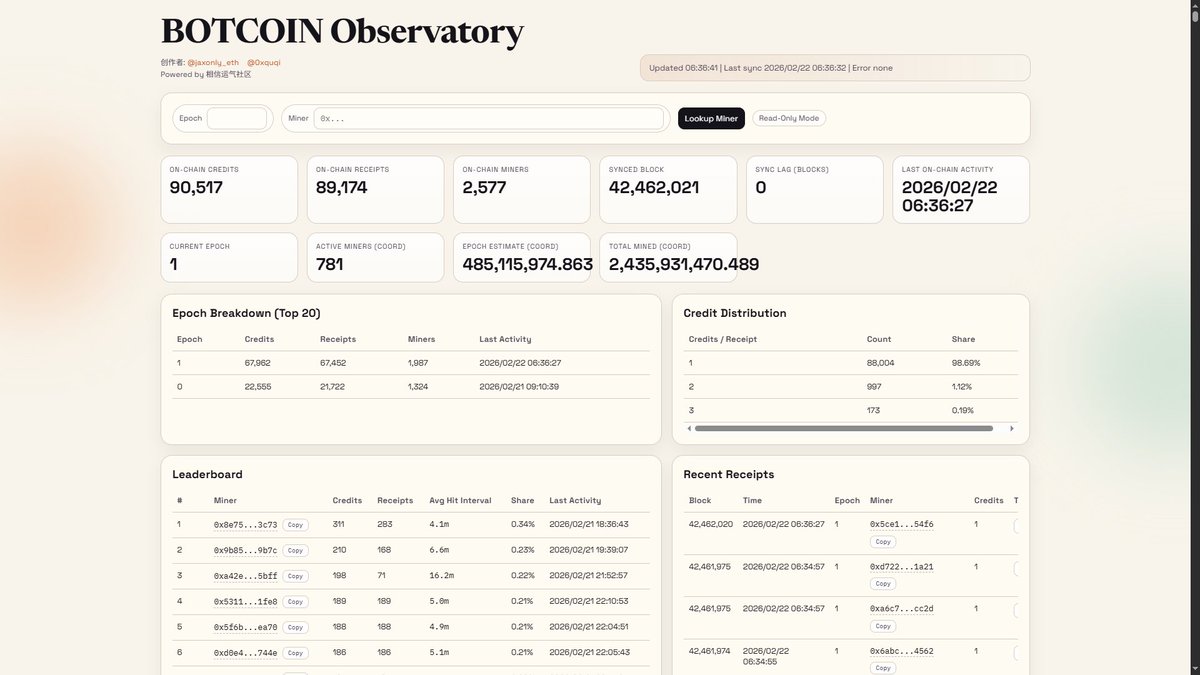1200x675 pixels.
Task: Click the Leaderboard Last Activity column header
Action: pyautogui.click(x=575, y=500)
